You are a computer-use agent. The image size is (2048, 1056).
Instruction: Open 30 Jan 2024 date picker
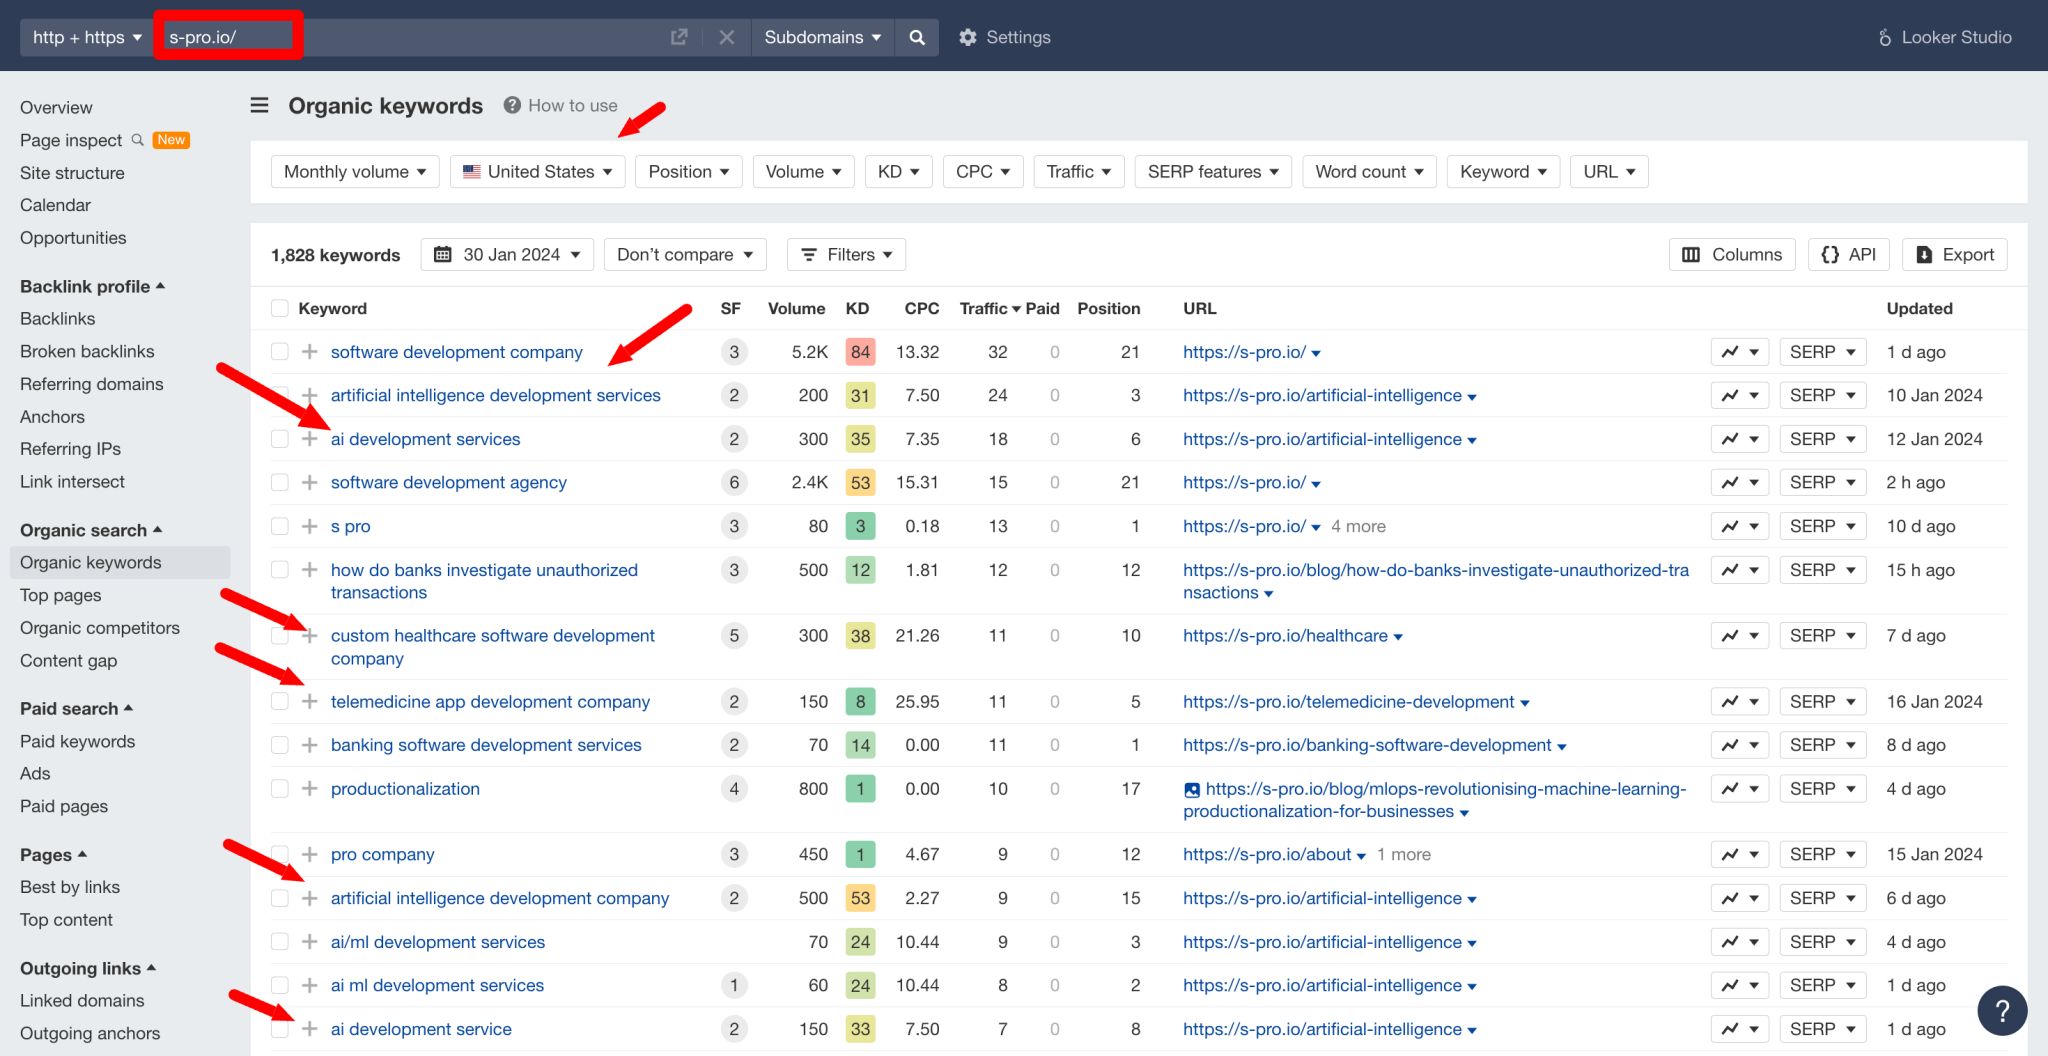(507, 254)
